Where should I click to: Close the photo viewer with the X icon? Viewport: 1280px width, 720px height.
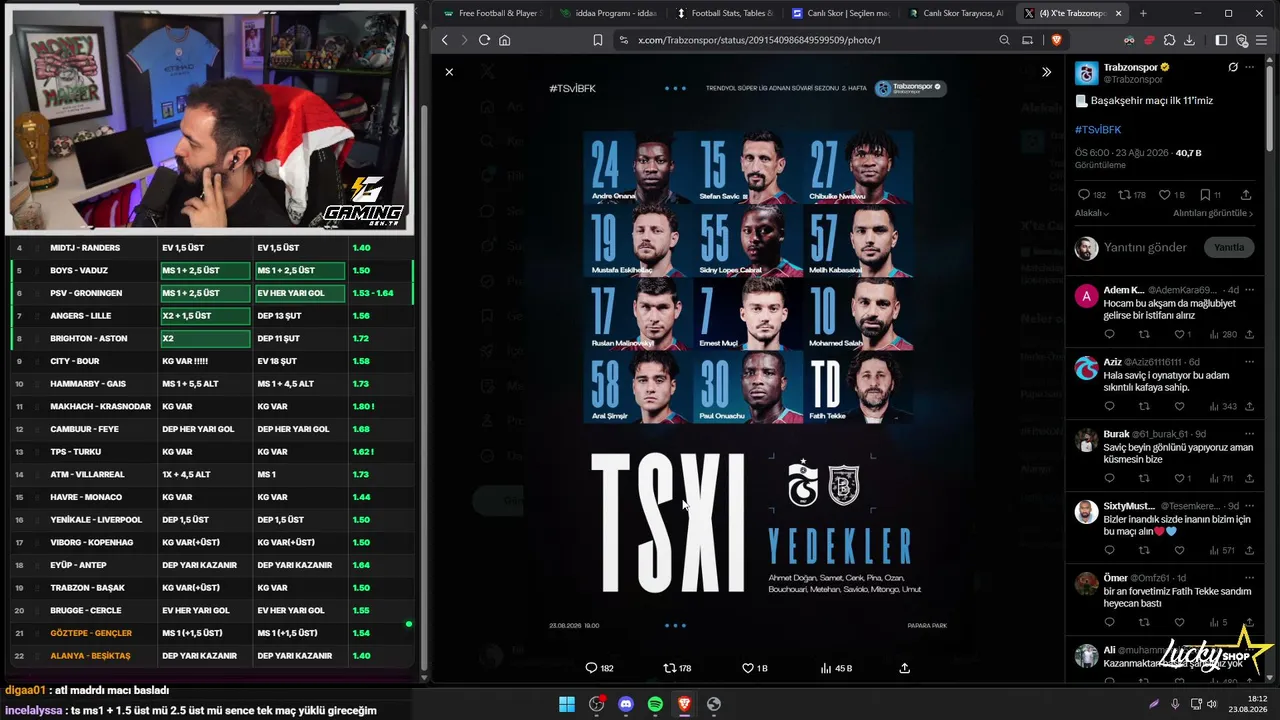[449, 72]
